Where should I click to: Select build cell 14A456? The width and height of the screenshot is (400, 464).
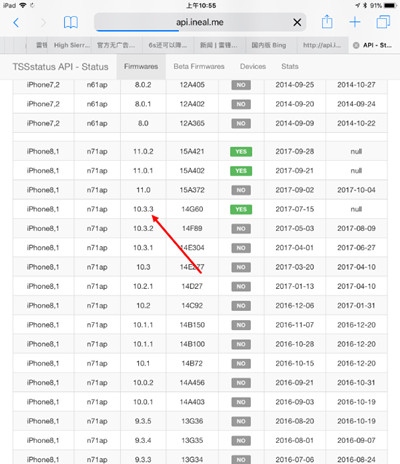[x=192, y=382]
